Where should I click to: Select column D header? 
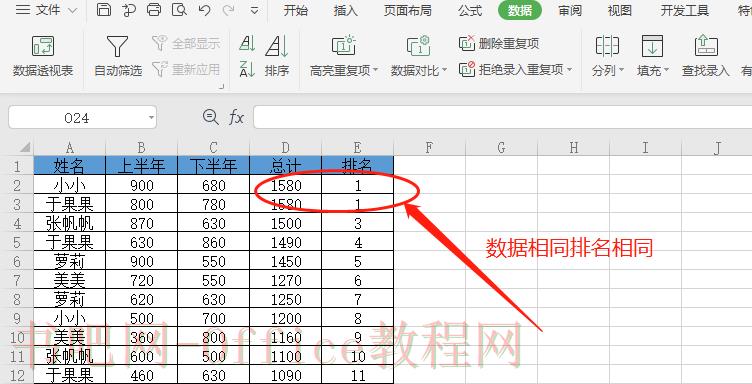pos(285,147)
